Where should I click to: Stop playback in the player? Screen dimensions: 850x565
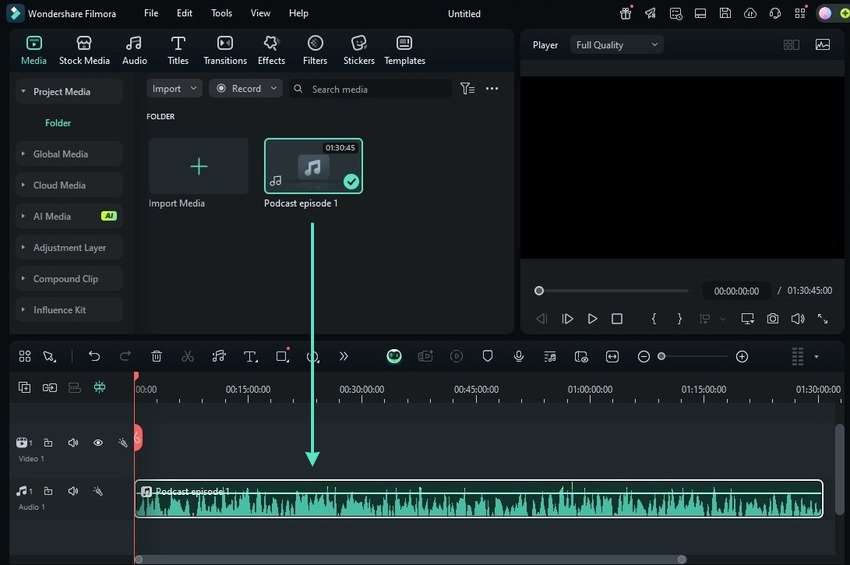617,319
